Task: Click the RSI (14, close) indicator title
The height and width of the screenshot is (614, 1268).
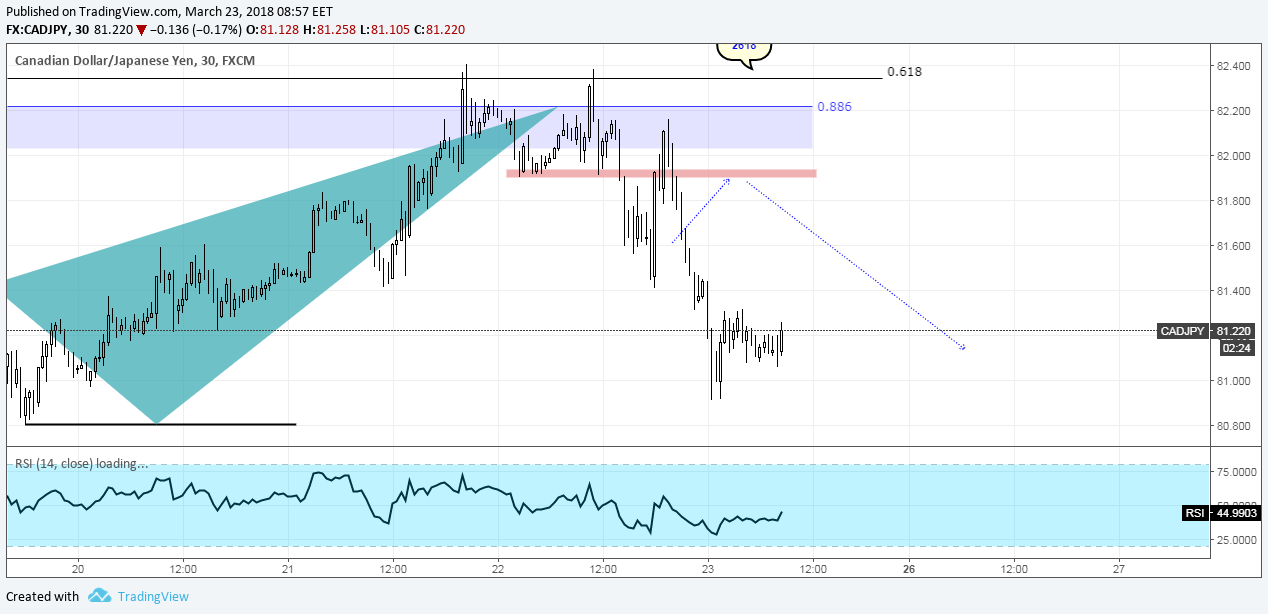Action: tap(80, 464)
